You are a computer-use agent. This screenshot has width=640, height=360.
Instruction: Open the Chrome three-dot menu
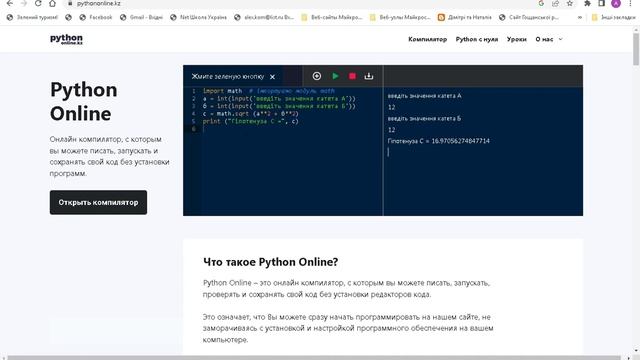631,3
